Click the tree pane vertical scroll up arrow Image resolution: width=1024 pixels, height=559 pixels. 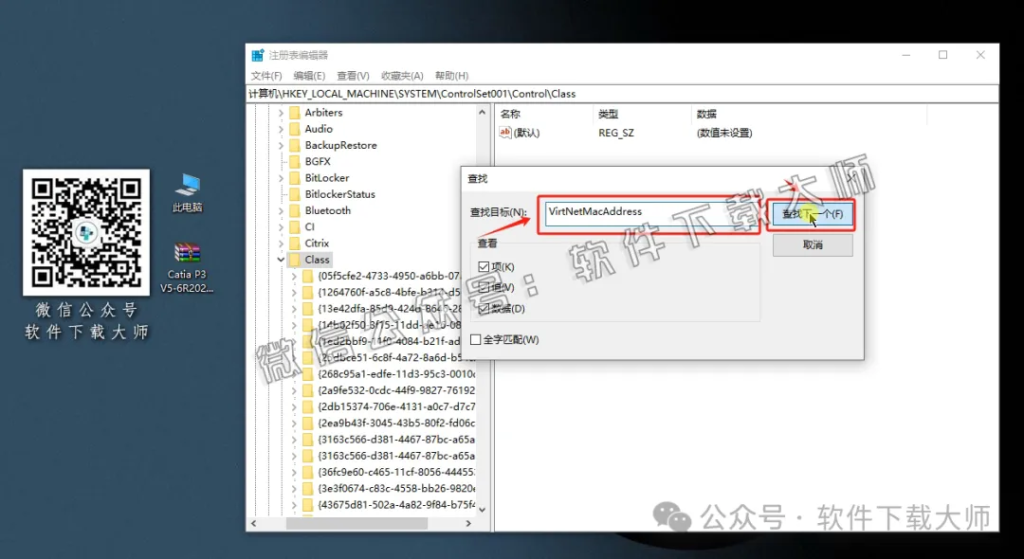click(483, 112)
